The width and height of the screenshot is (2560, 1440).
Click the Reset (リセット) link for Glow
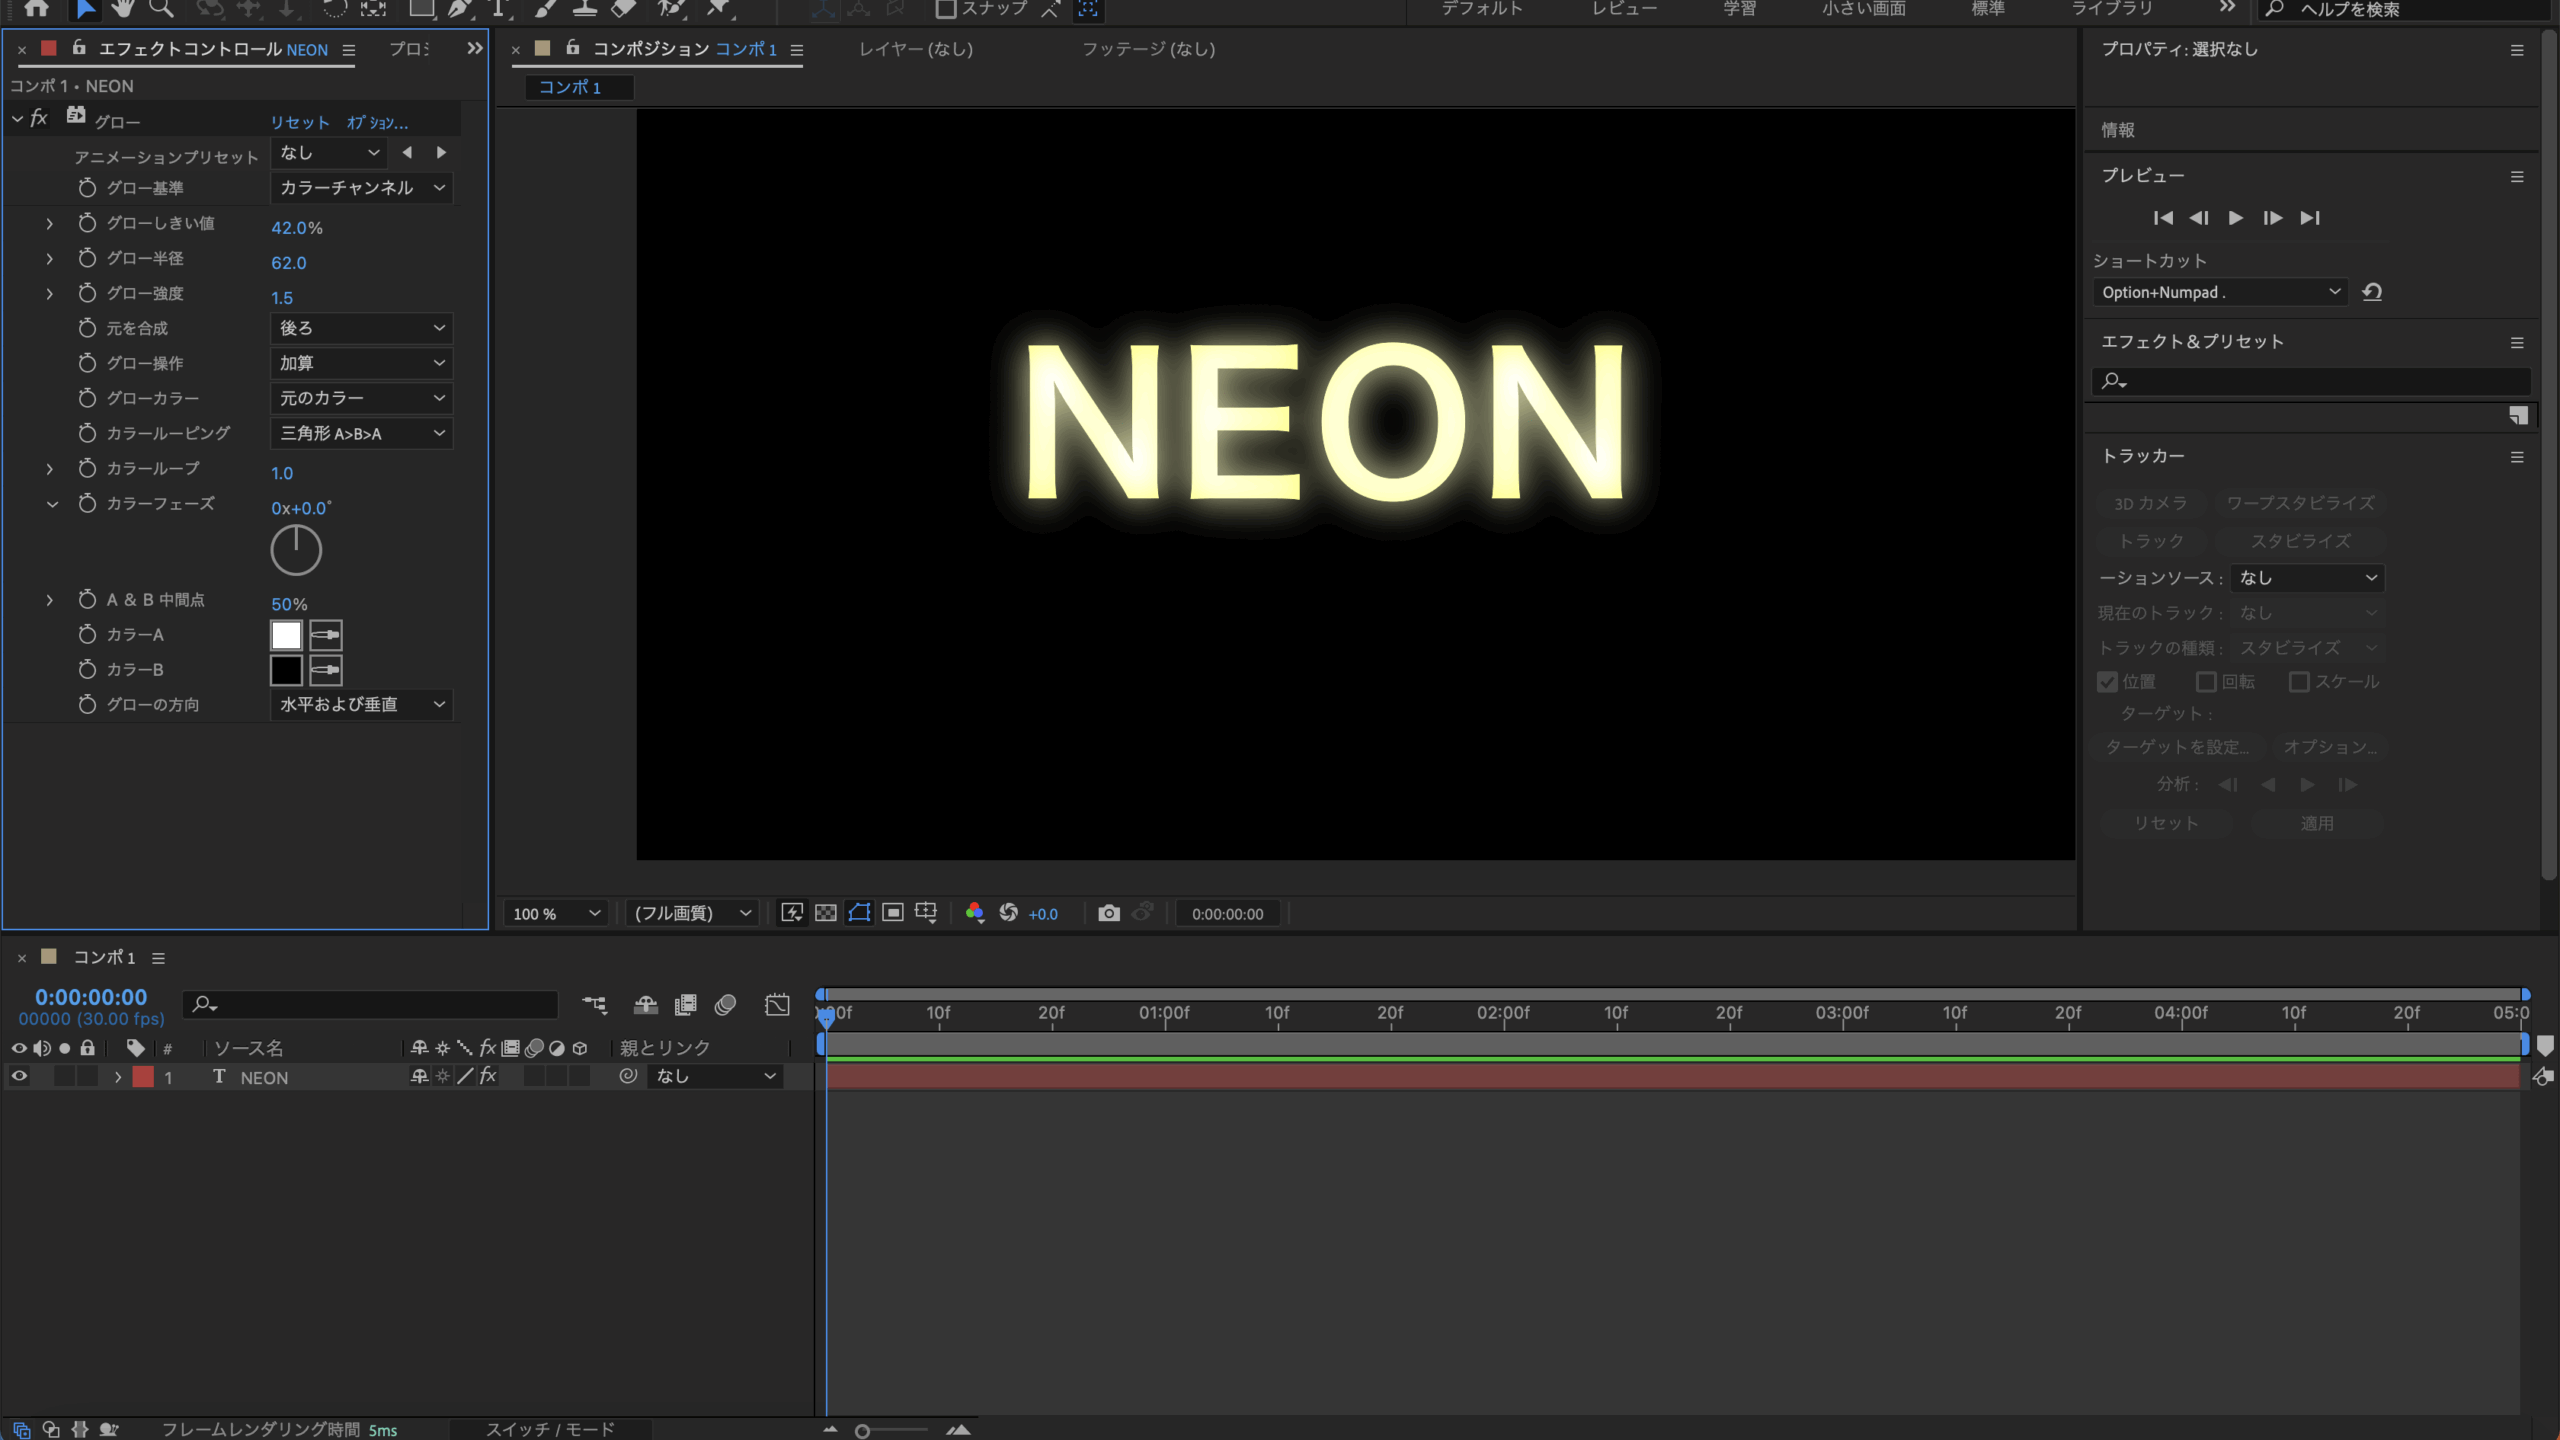(299, 122)
